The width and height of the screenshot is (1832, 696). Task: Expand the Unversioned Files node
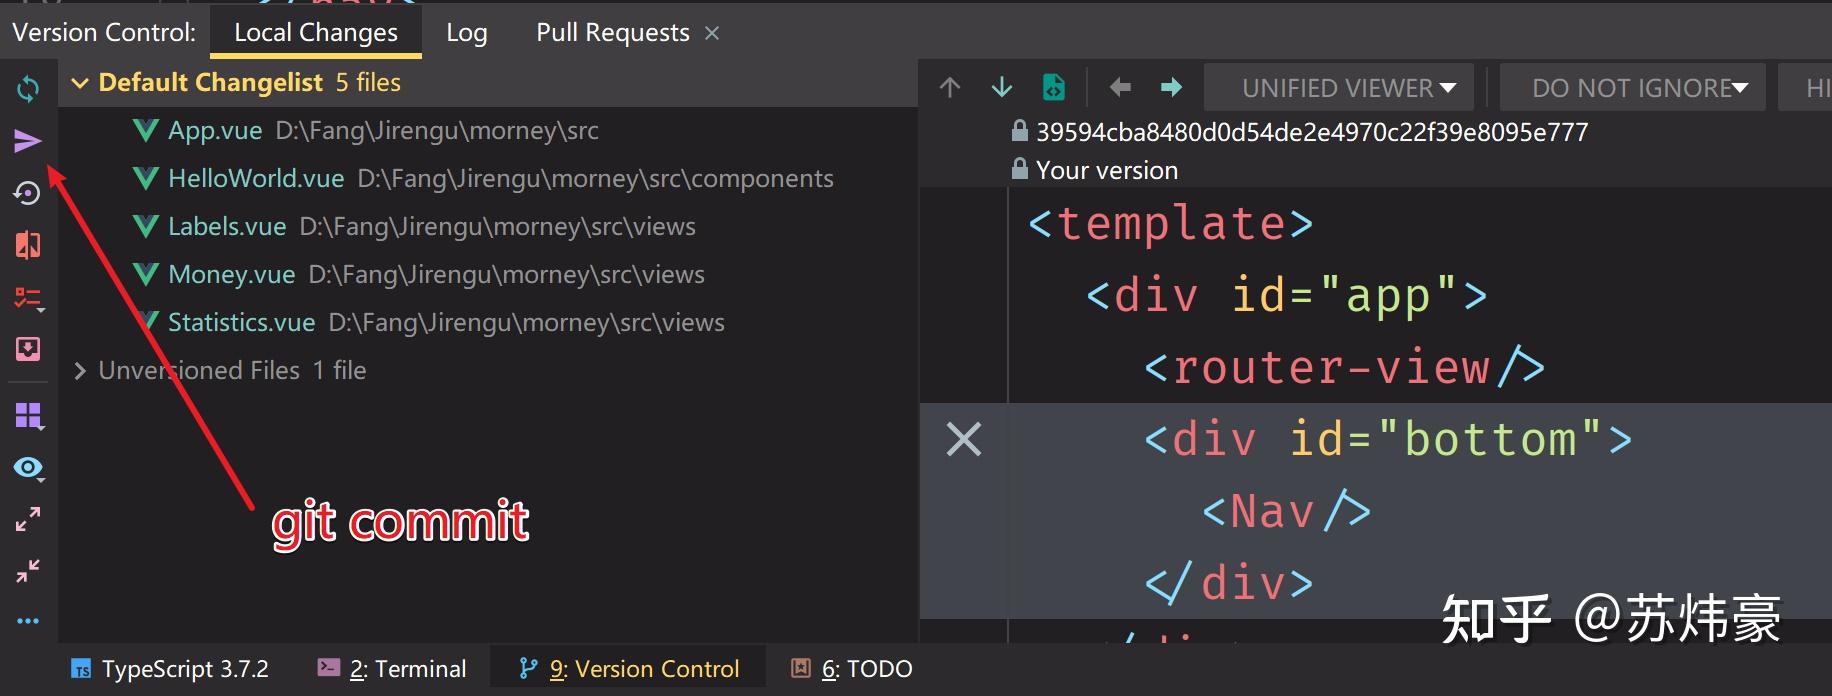click(80, 371)
